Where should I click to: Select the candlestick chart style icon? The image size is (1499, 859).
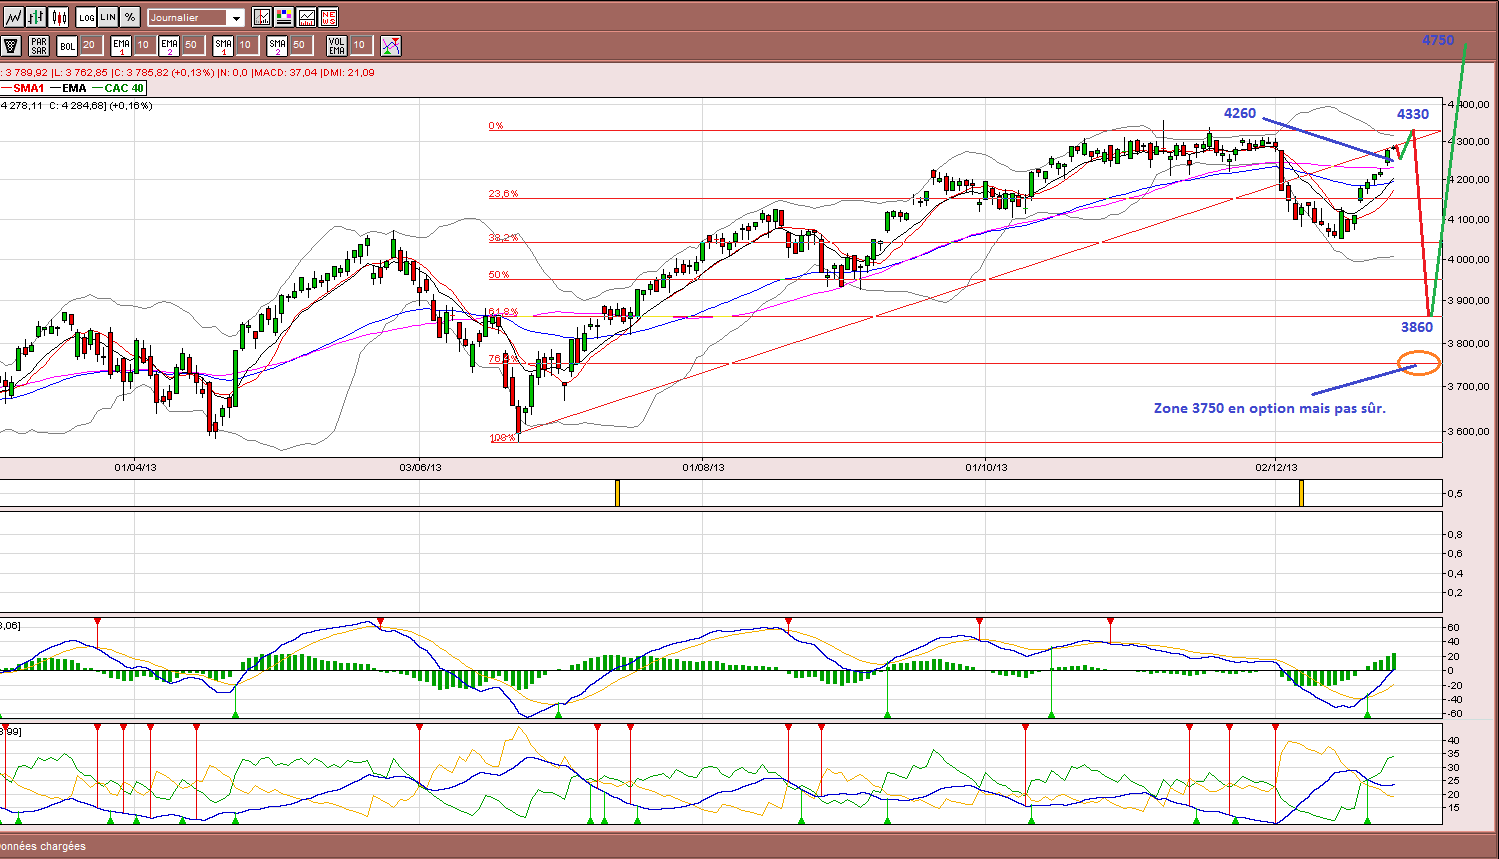(59, 17)
